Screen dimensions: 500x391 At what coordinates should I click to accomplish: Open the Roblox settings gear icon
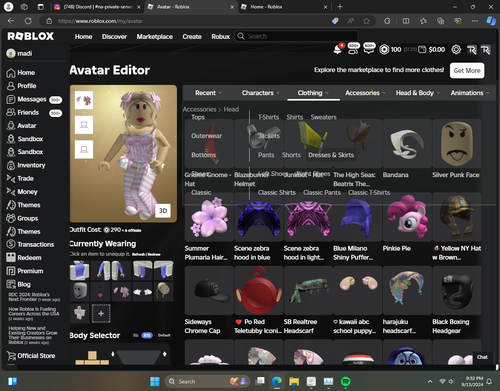pyautogui.click(x=456, y=50)
